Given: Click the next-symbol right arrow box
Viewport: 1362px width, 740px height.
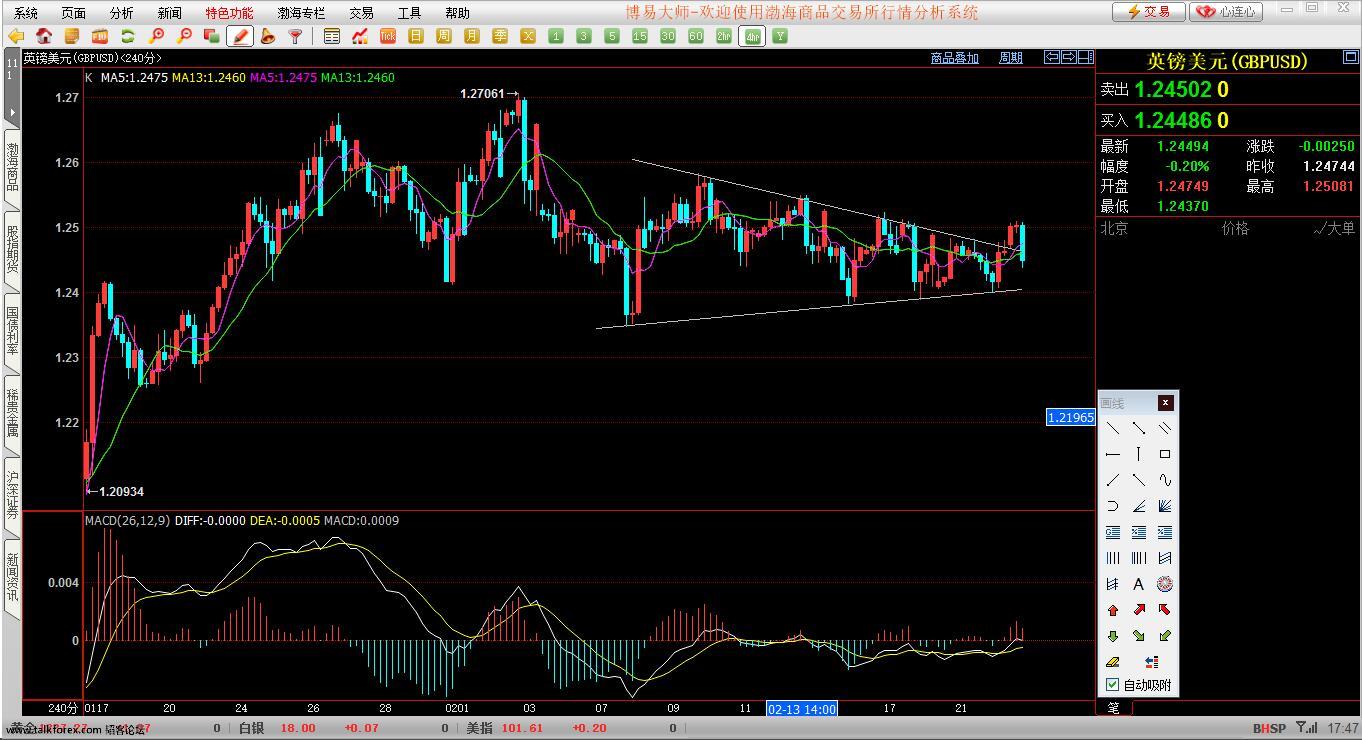Looking at the screenshot, I should click(x=1069, y=58).
